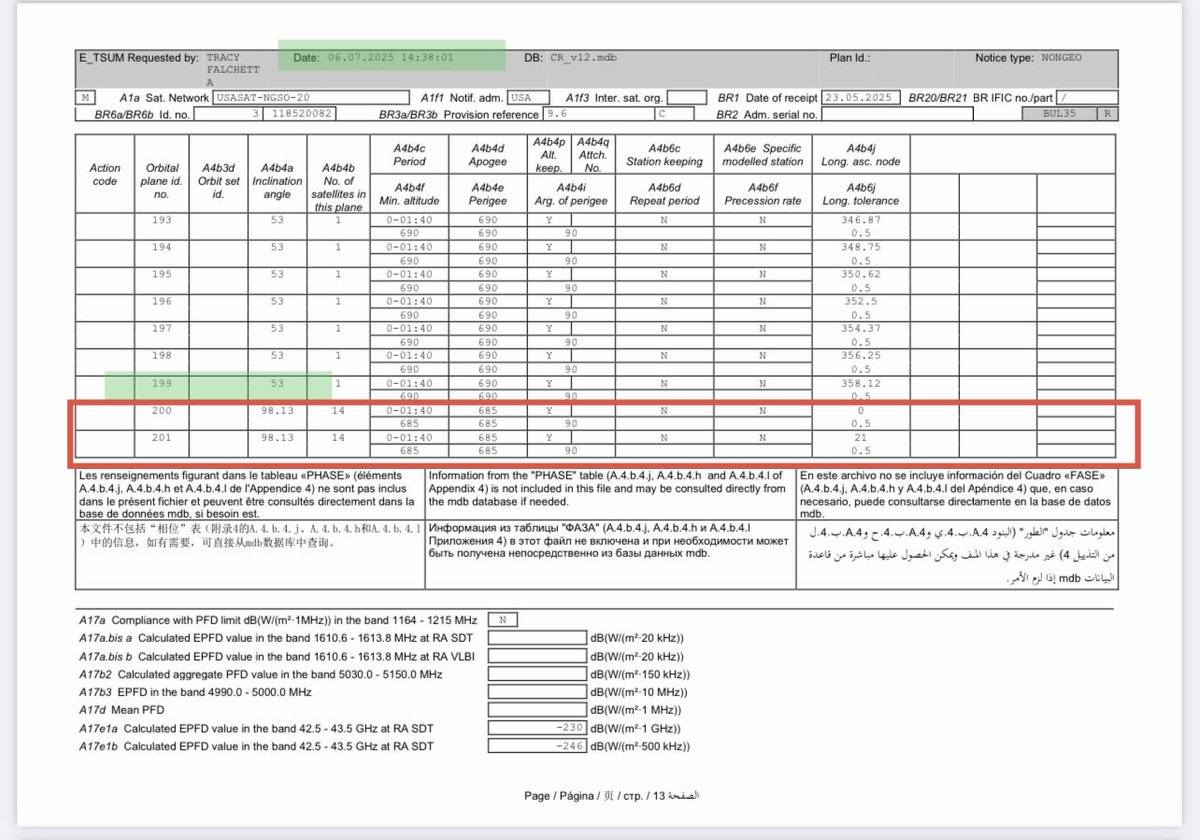Click the date of receipt 23.05.2025

point(860,98)
